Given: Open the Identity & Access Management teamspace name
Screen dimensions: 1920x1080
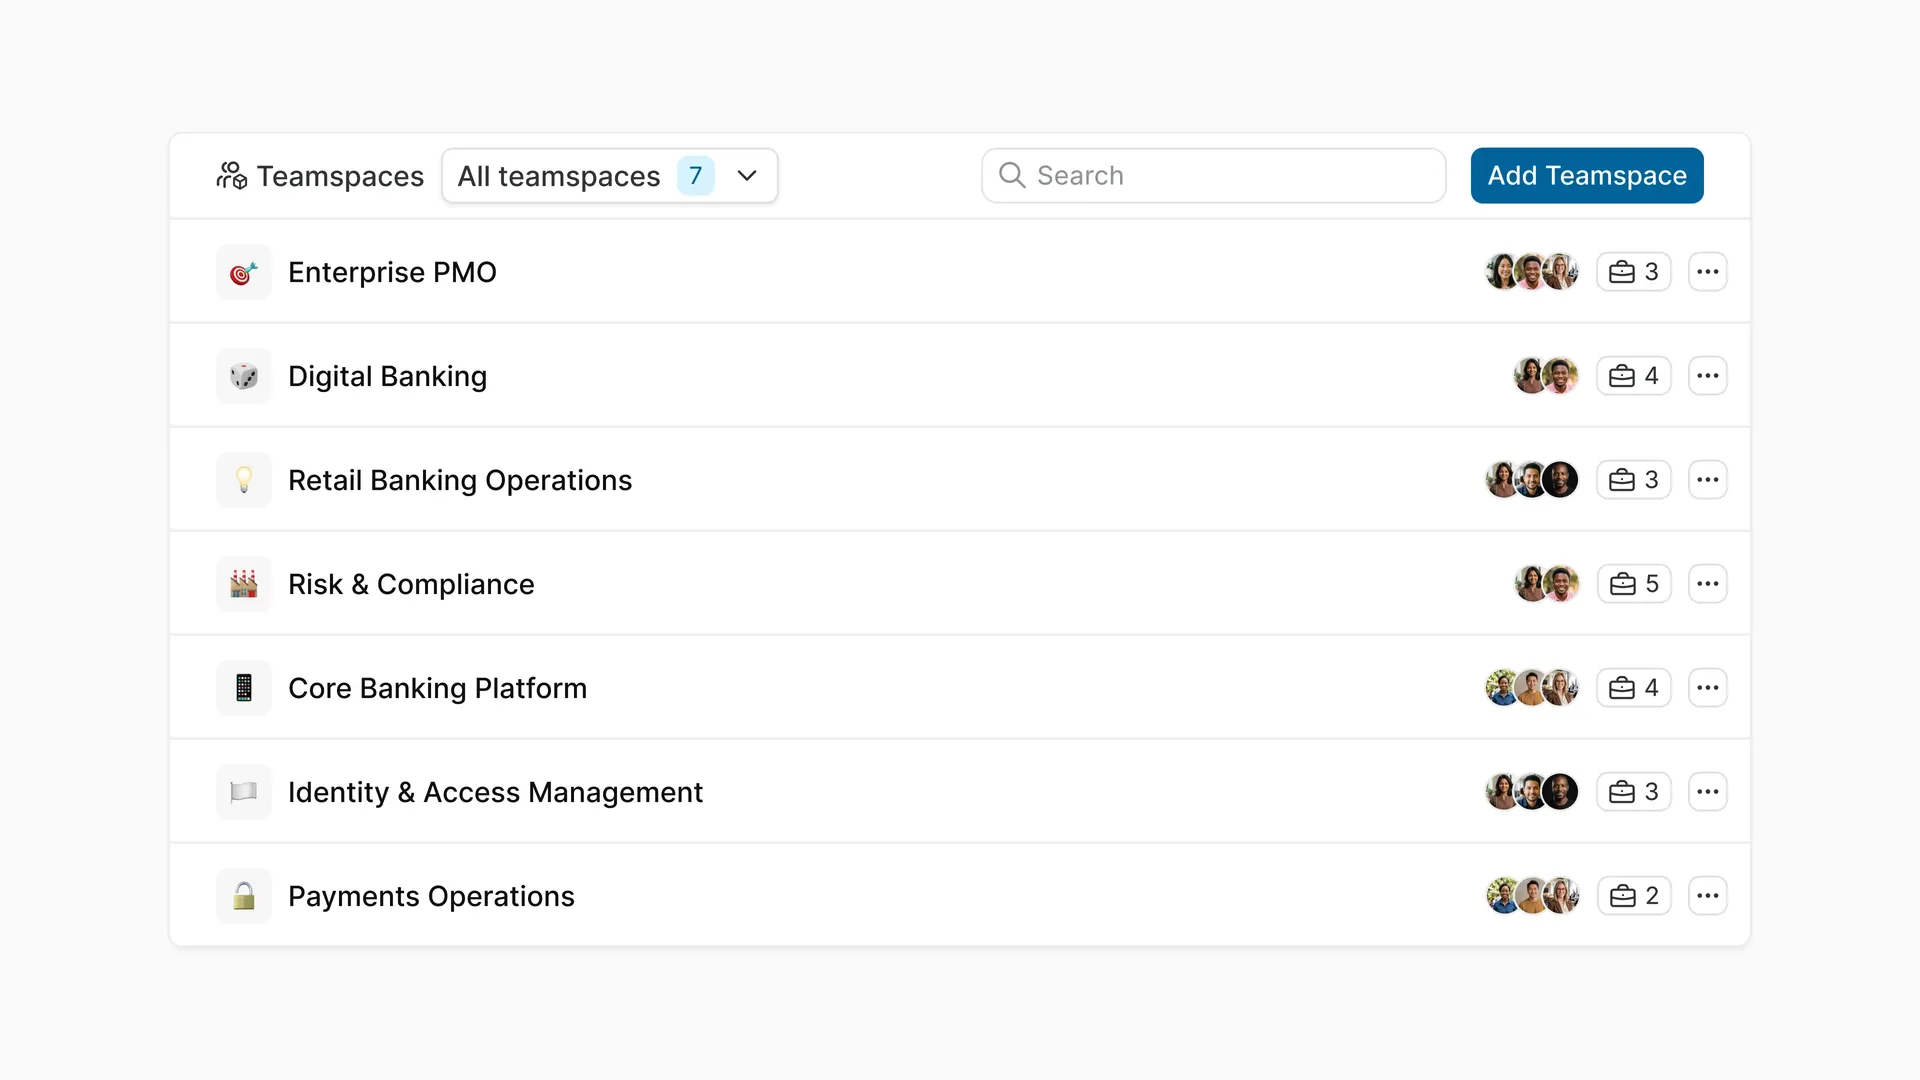Looking at the screenshot, I should click(x=495, y=792).
